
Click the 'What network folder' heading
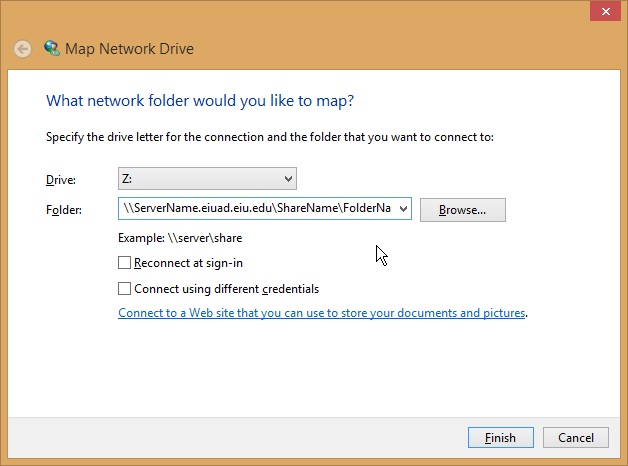tap(200, 101)
